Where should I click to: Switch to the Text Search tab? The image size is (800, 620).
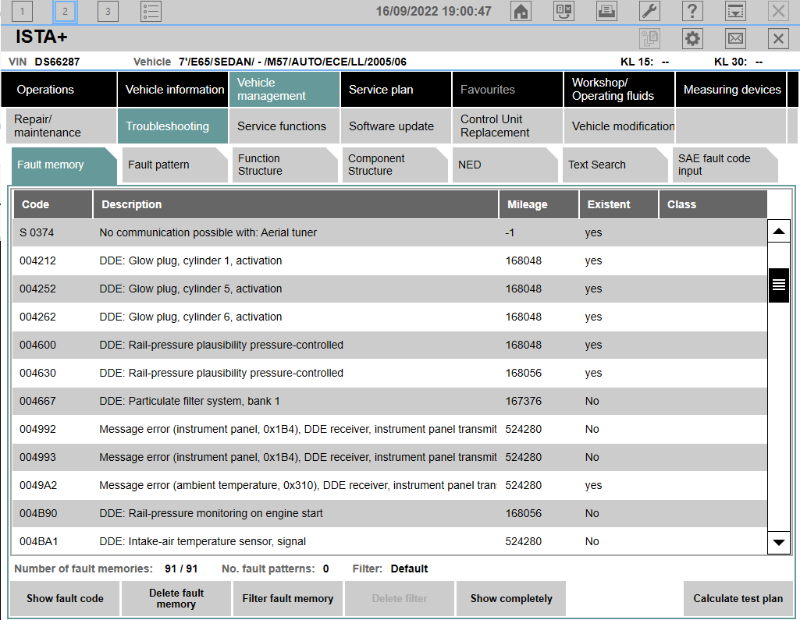pos(615,165)
